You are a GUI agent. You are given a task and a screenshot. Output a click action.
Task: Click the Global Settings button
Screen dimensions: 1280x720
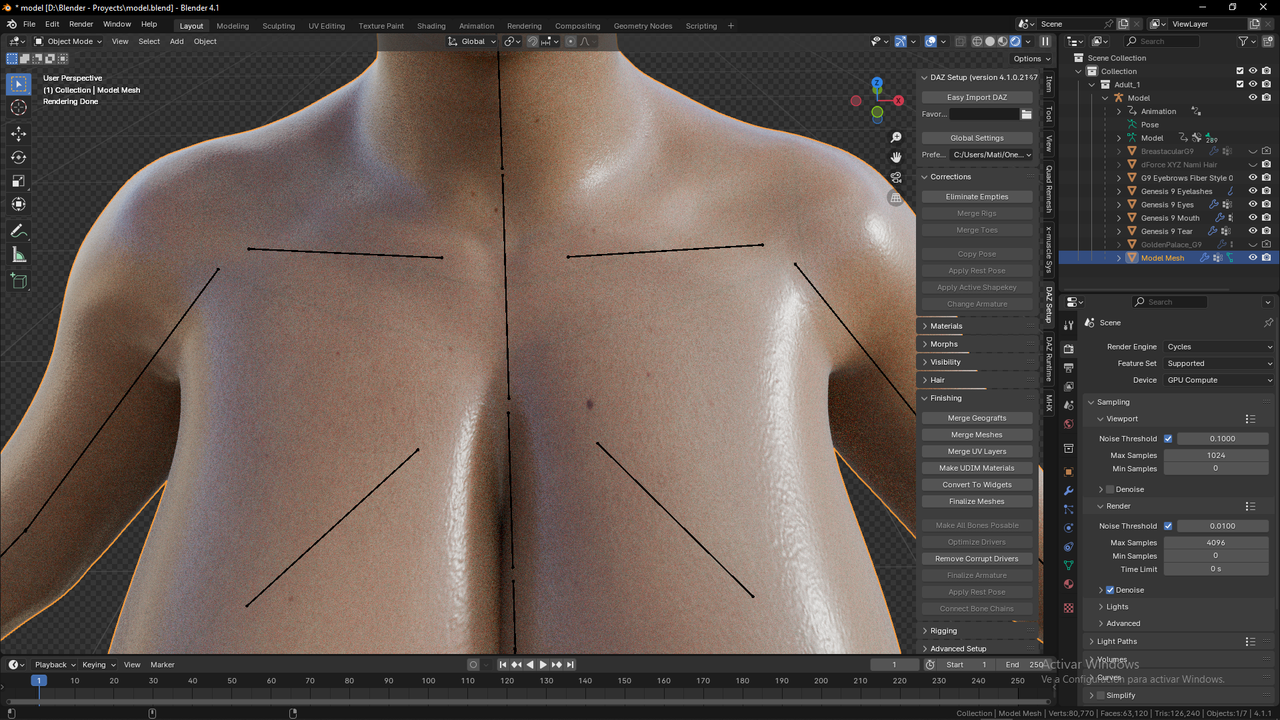977,138
